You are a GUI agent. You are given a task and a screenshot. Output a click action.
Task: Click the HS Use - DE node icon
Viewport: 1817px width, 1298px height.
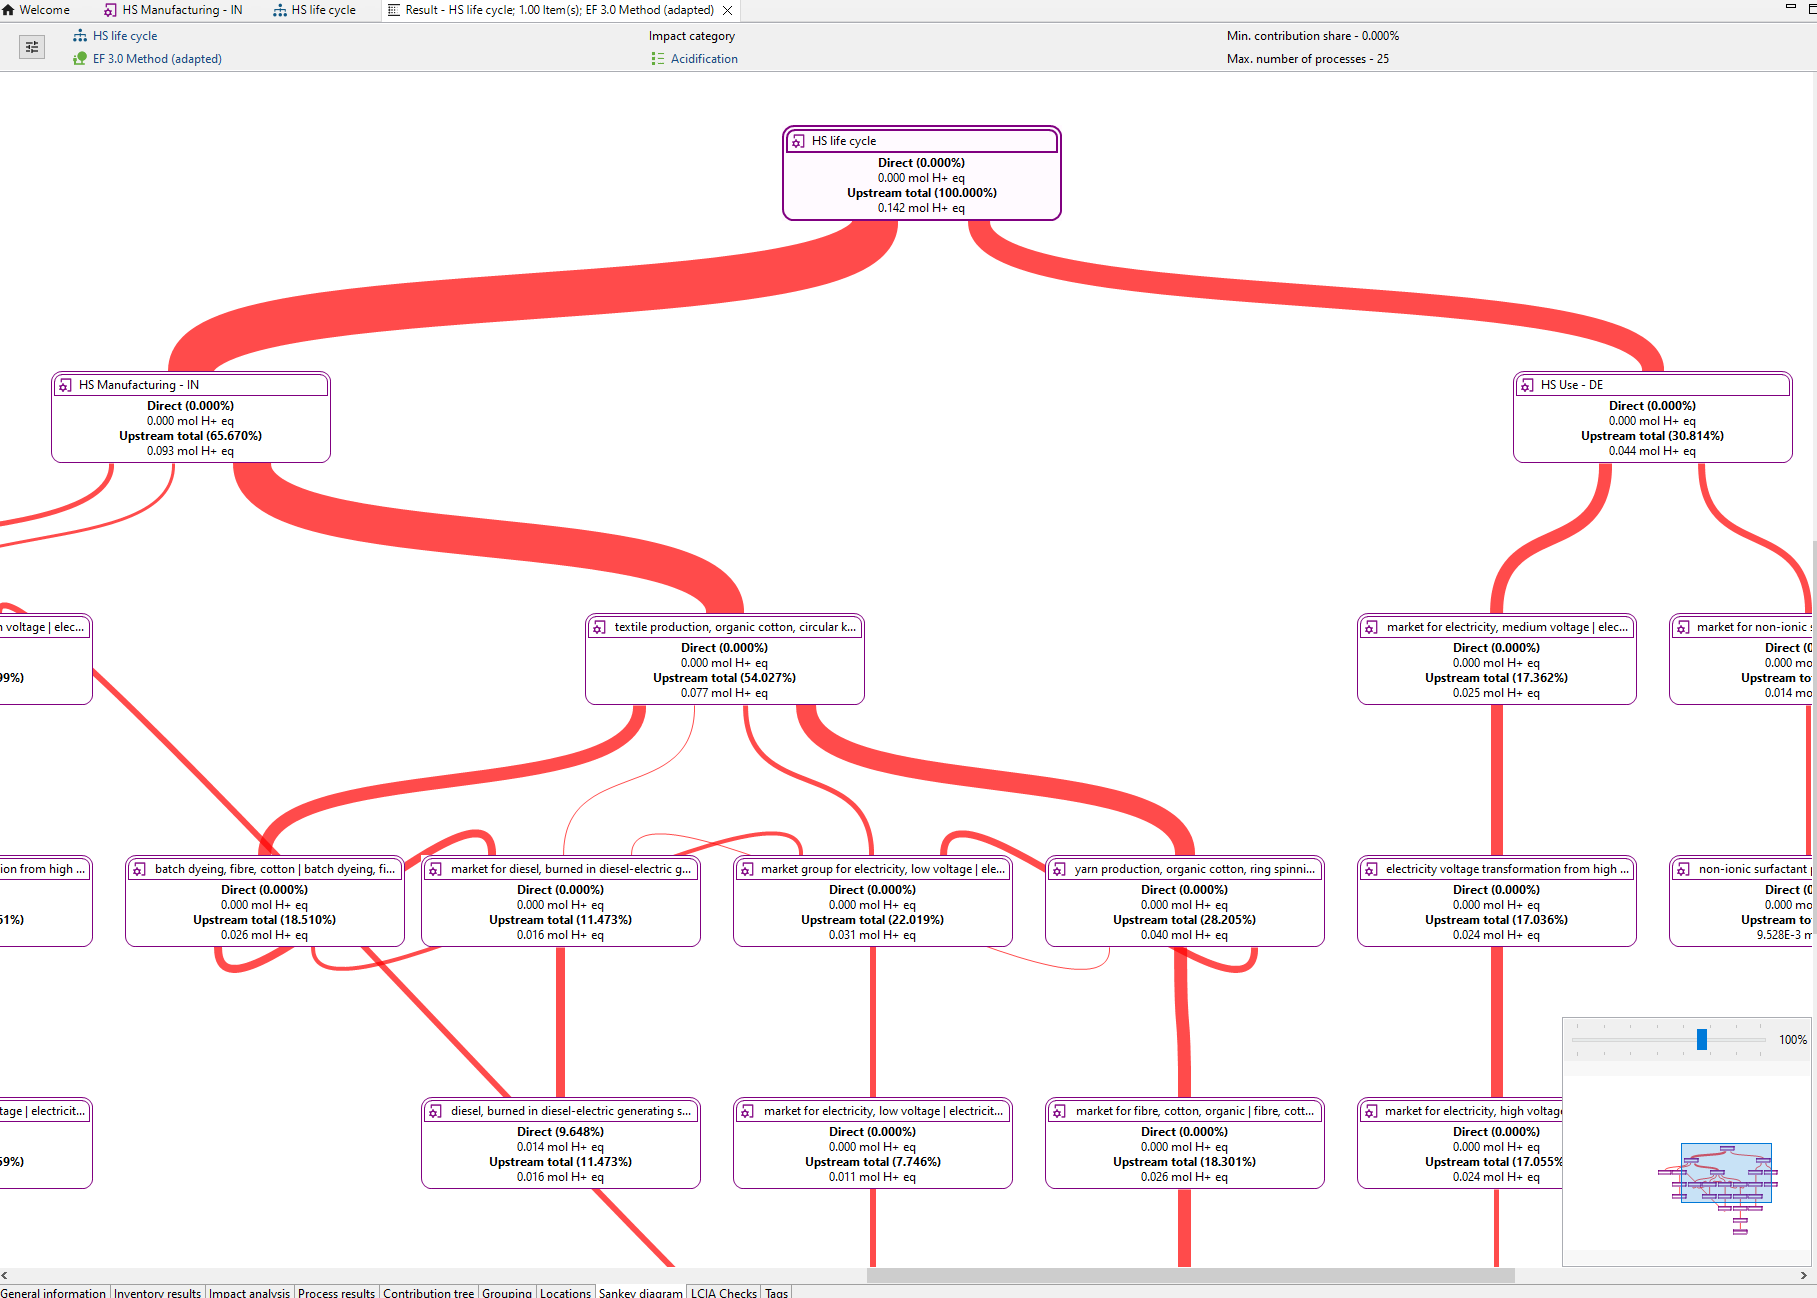point(1527,385)
